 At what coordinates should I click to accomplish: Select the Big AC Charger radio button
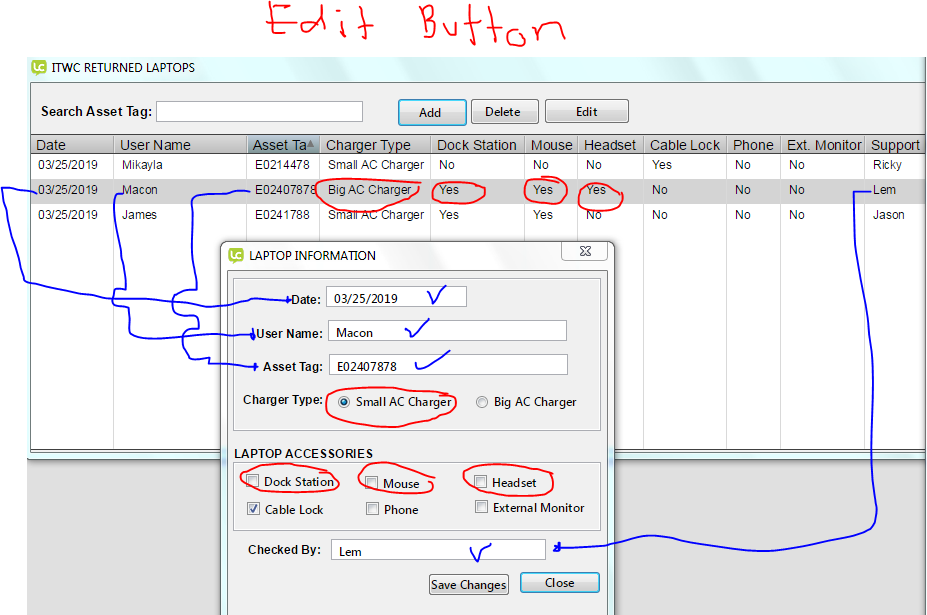click(x=482, y=402)
